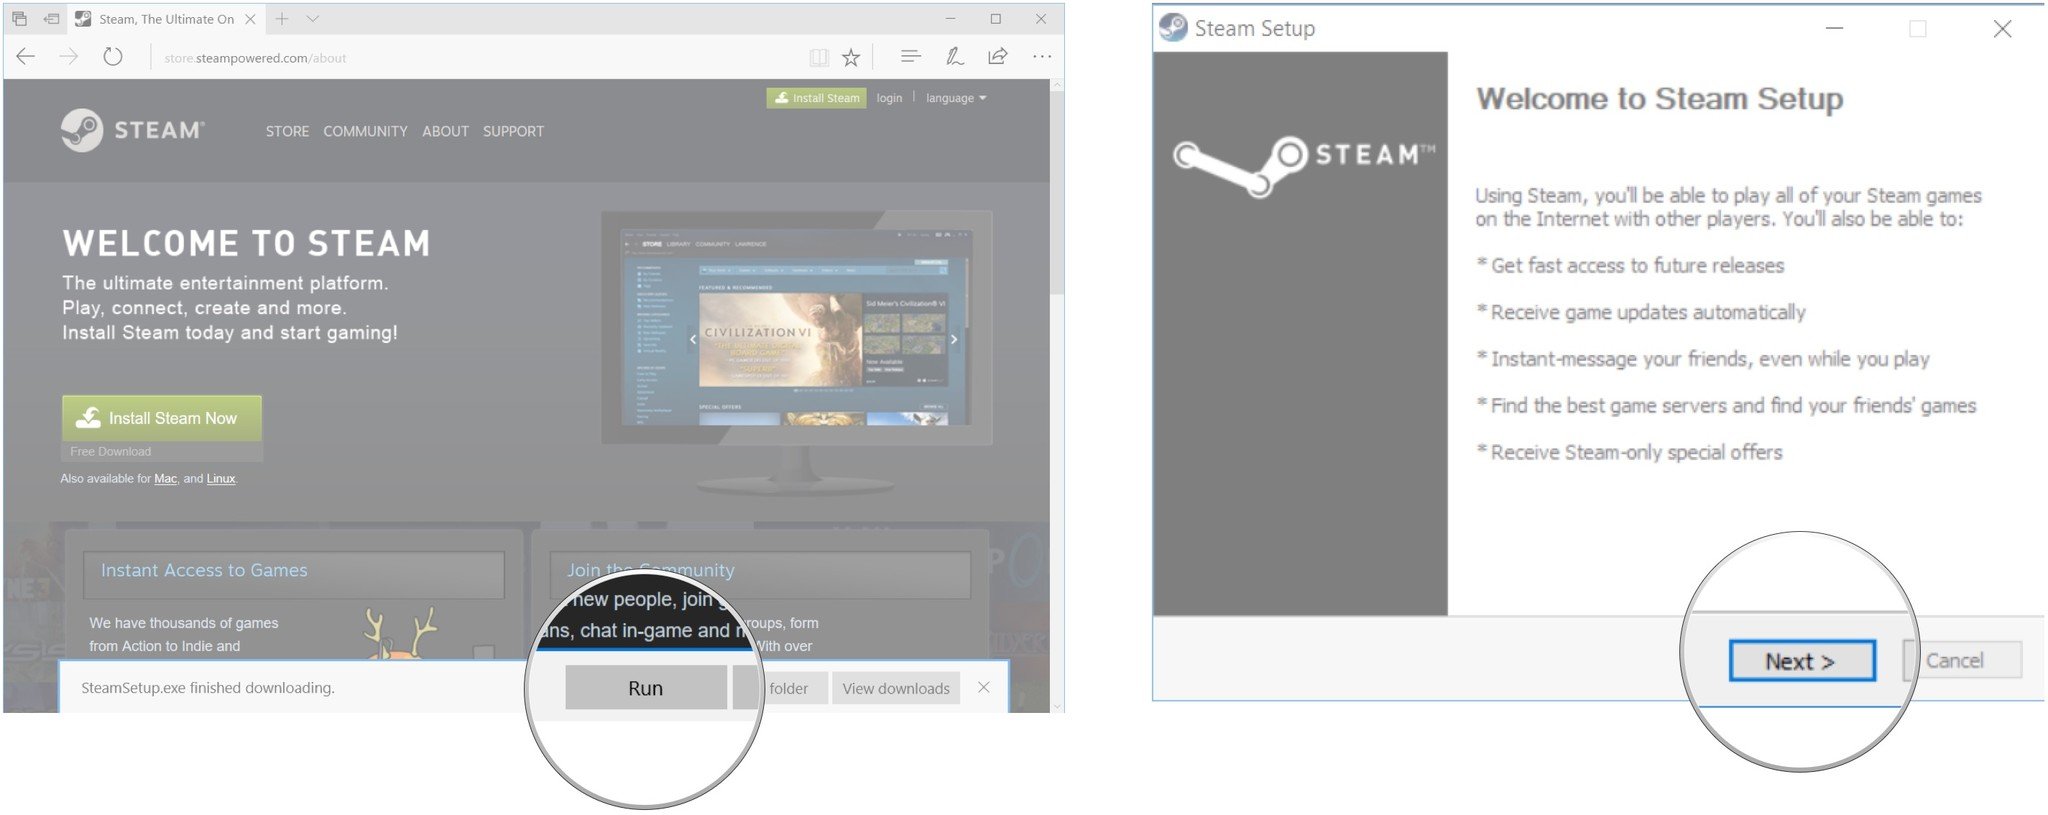Minimize the Edge browser window

point(950,19)
